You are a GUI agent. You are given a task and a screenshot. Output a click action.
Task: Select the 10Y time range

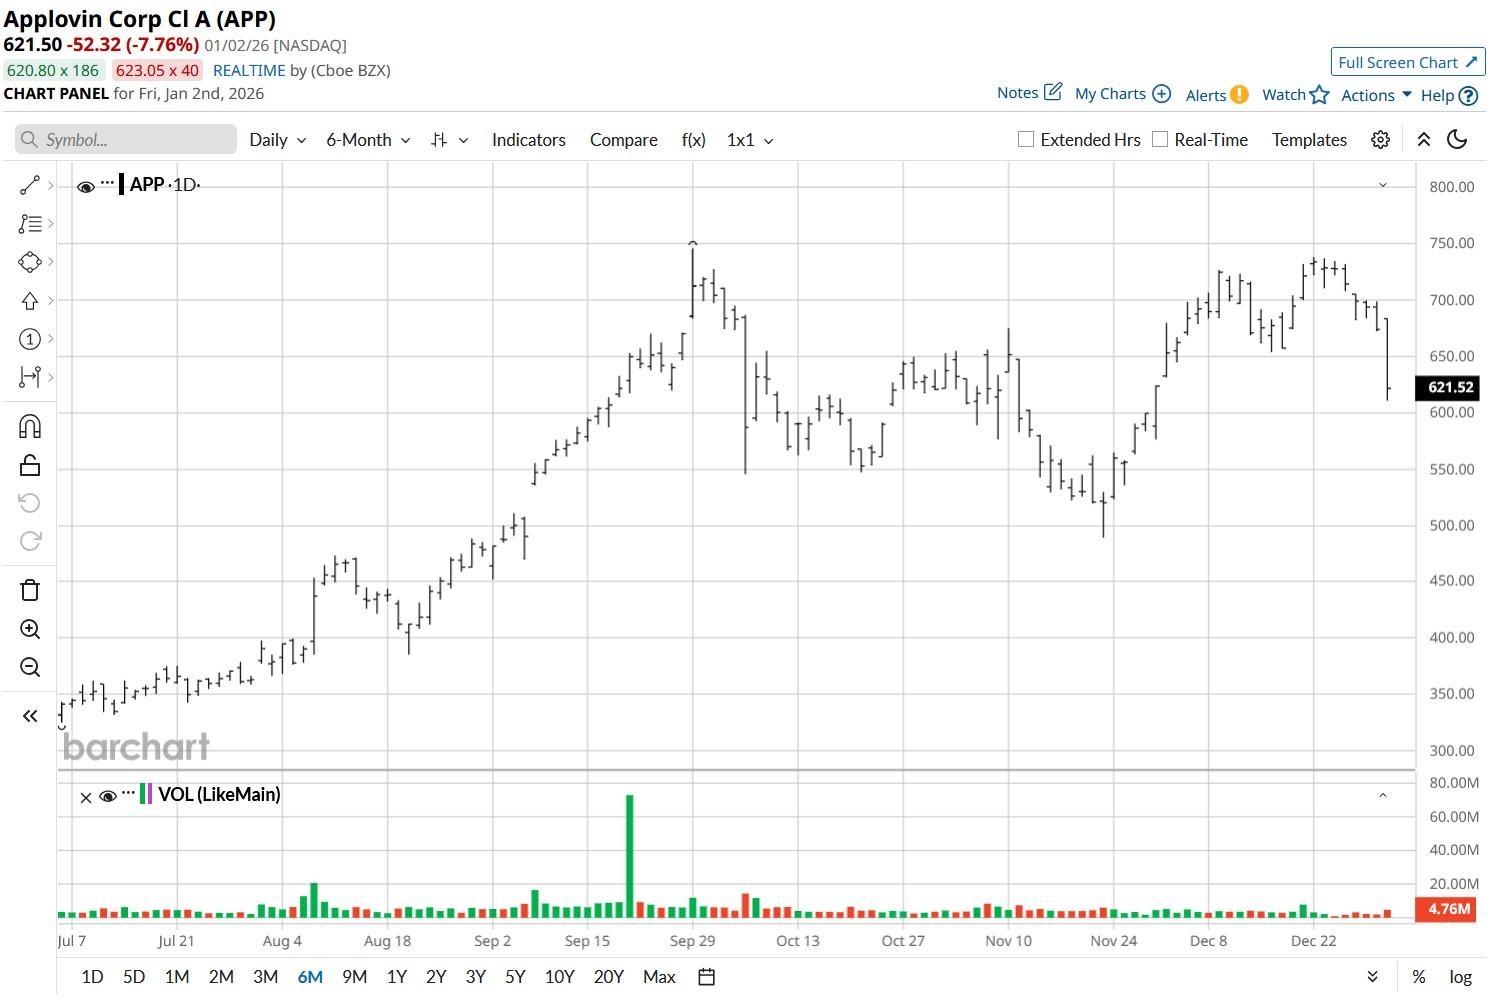[x=560, y=977]
